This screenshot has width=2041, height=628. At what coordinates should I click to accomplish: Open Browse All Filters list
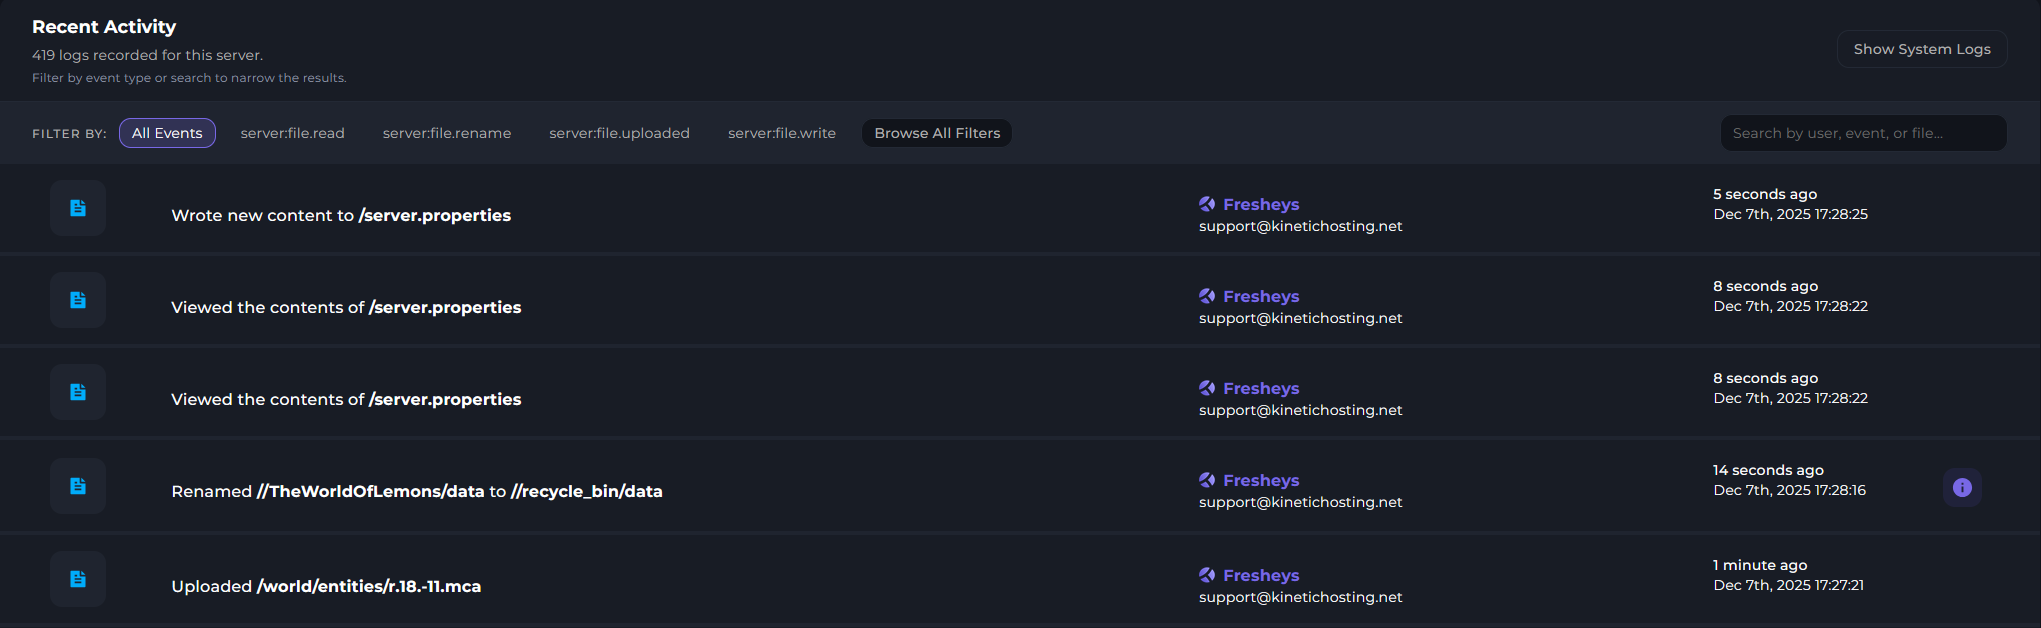(937, 133)
